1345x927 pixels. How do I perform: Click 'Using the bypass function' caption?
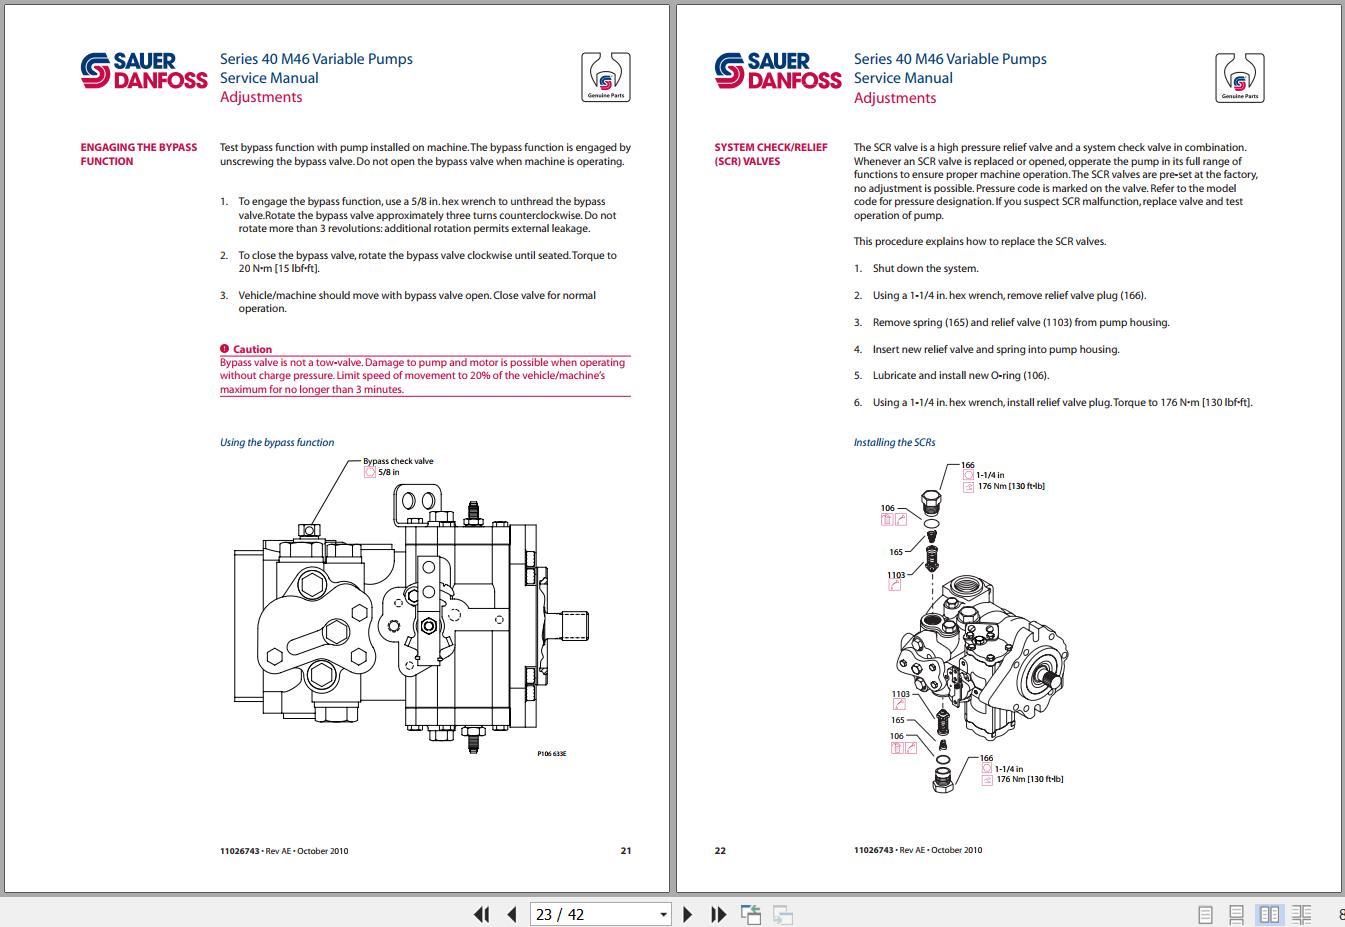[277, 442]
